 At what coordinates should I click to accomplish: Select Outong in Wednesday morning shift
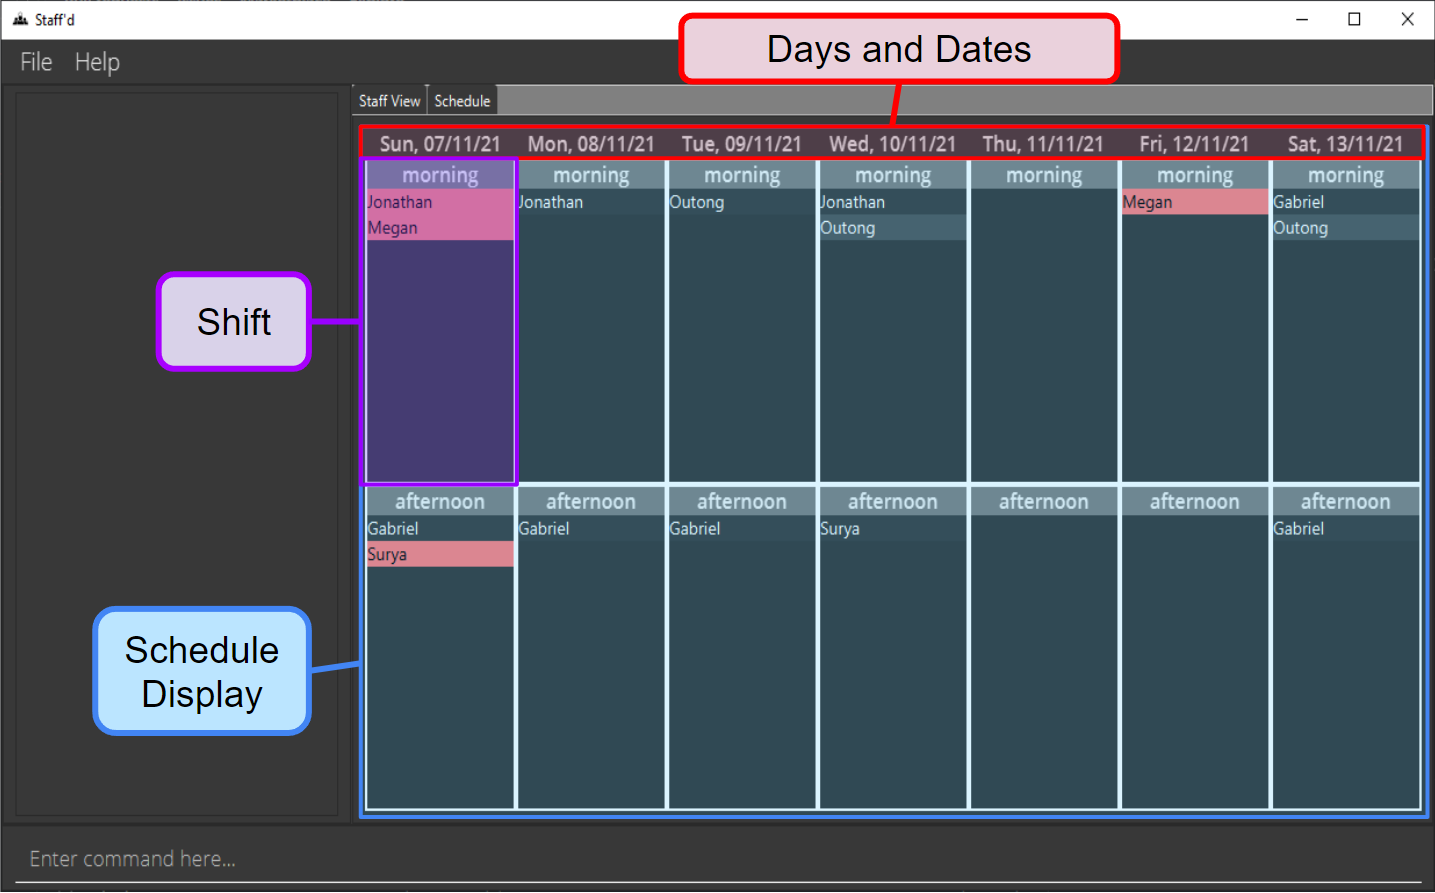[x=893, y=228]
